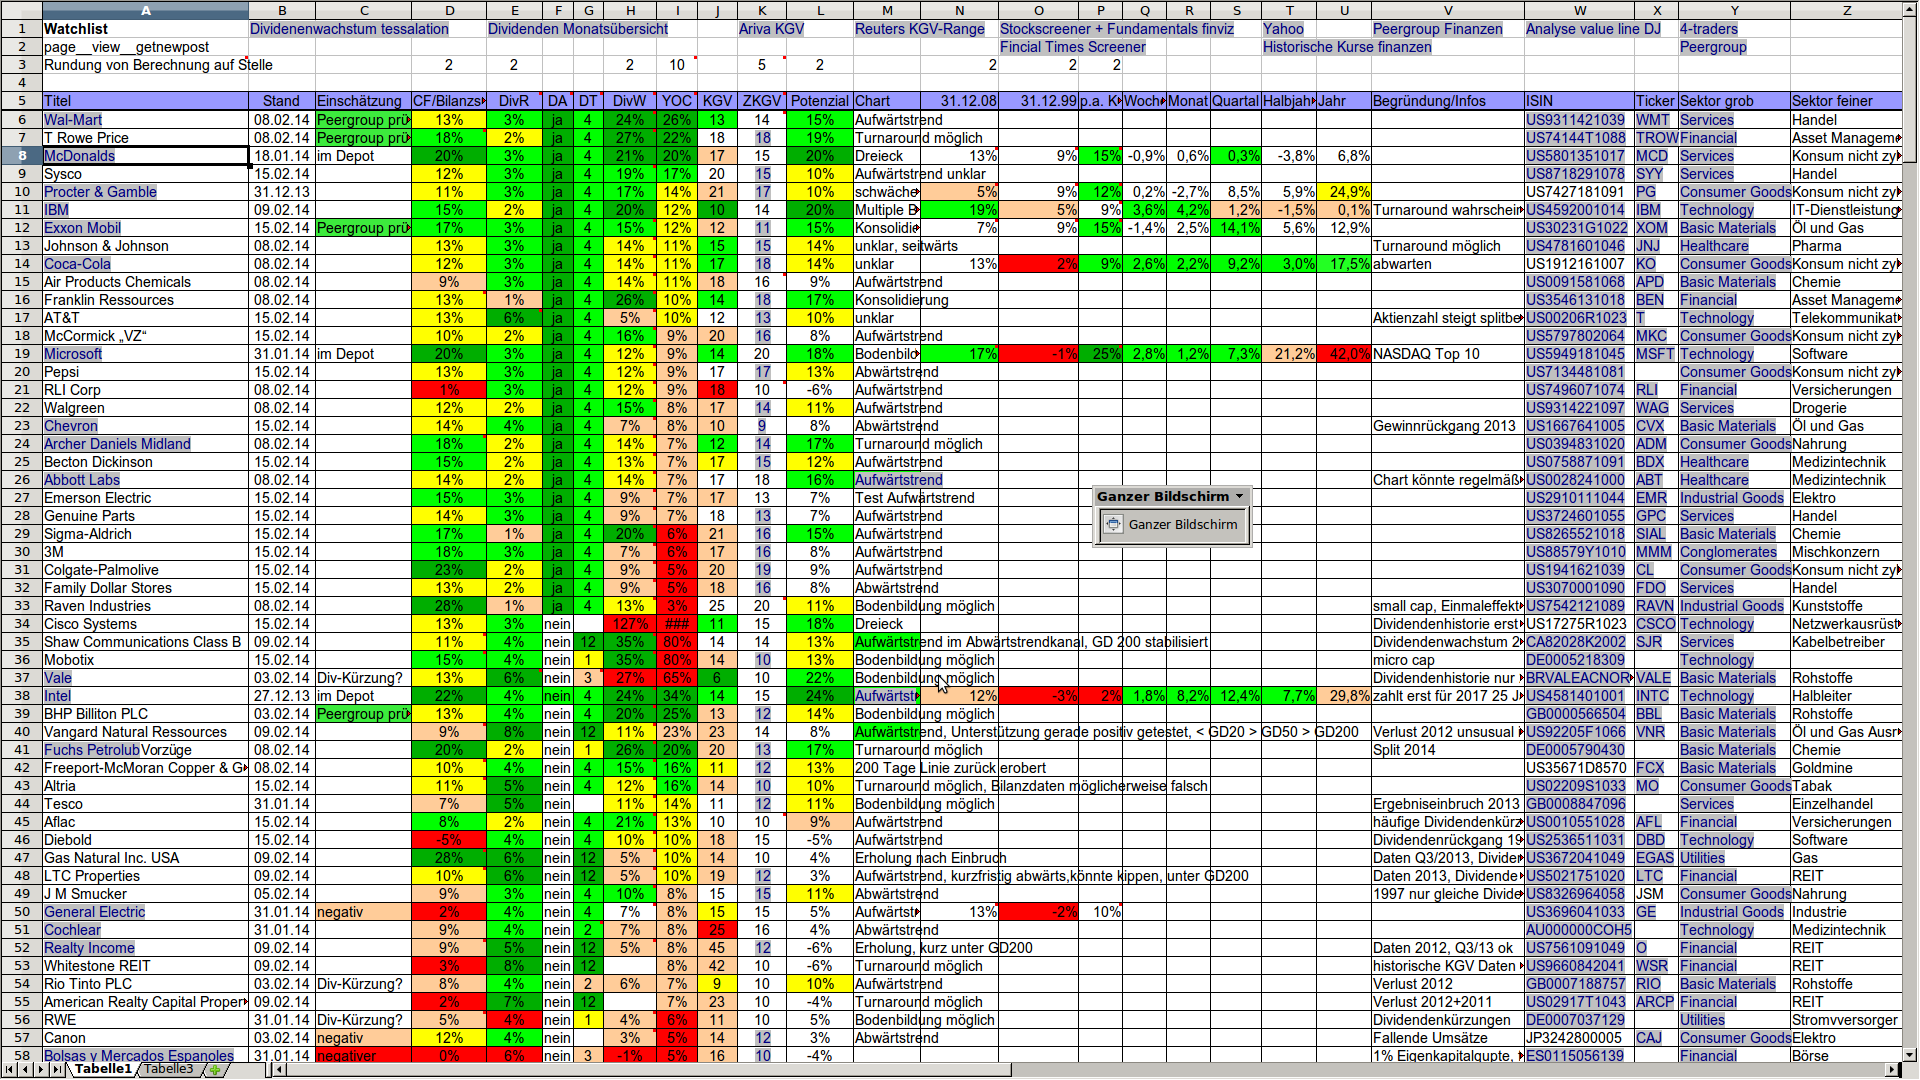Go to last sheet tab arrow
This screenshot has width=1920, height=1080.
pyautogui.click(x=57, y=1070)
